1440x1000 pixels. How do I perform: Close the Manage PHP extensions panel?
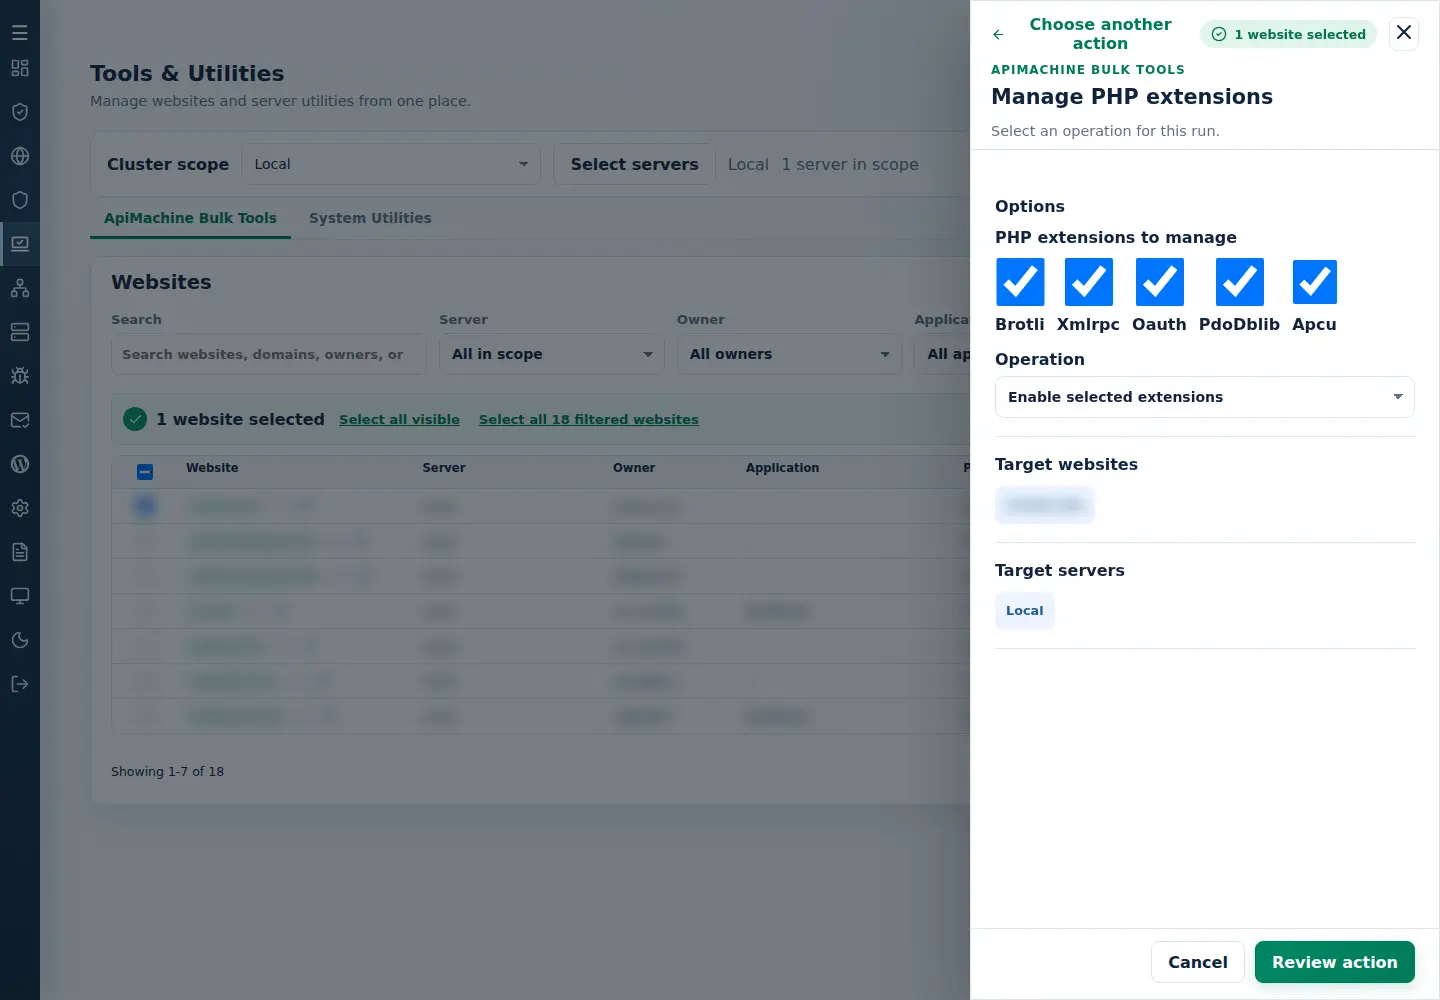(1404, 33)
